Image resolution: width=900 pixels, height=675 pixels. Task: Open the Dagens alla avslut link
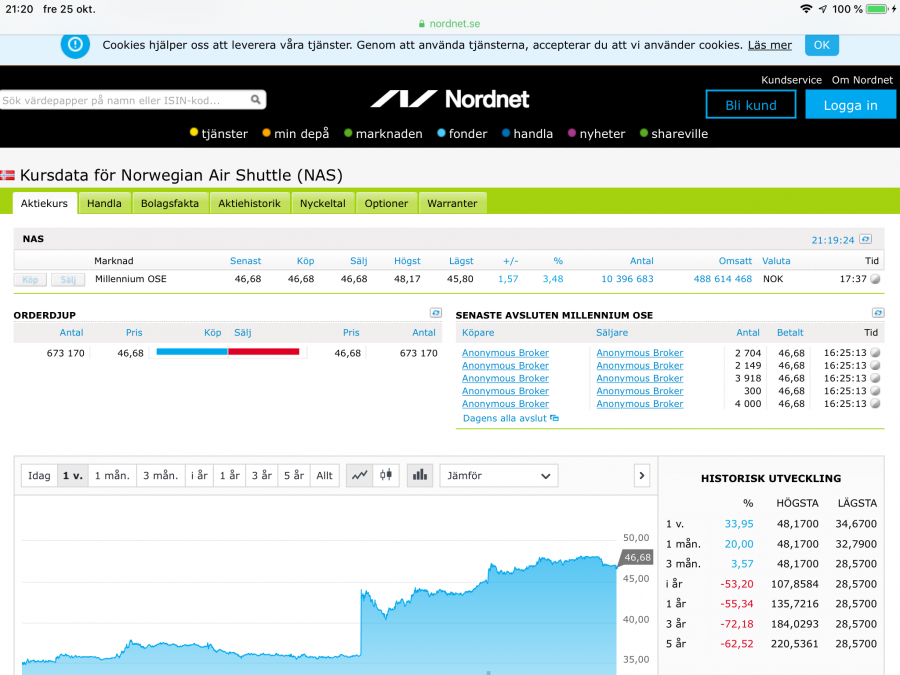coord(505,418)
